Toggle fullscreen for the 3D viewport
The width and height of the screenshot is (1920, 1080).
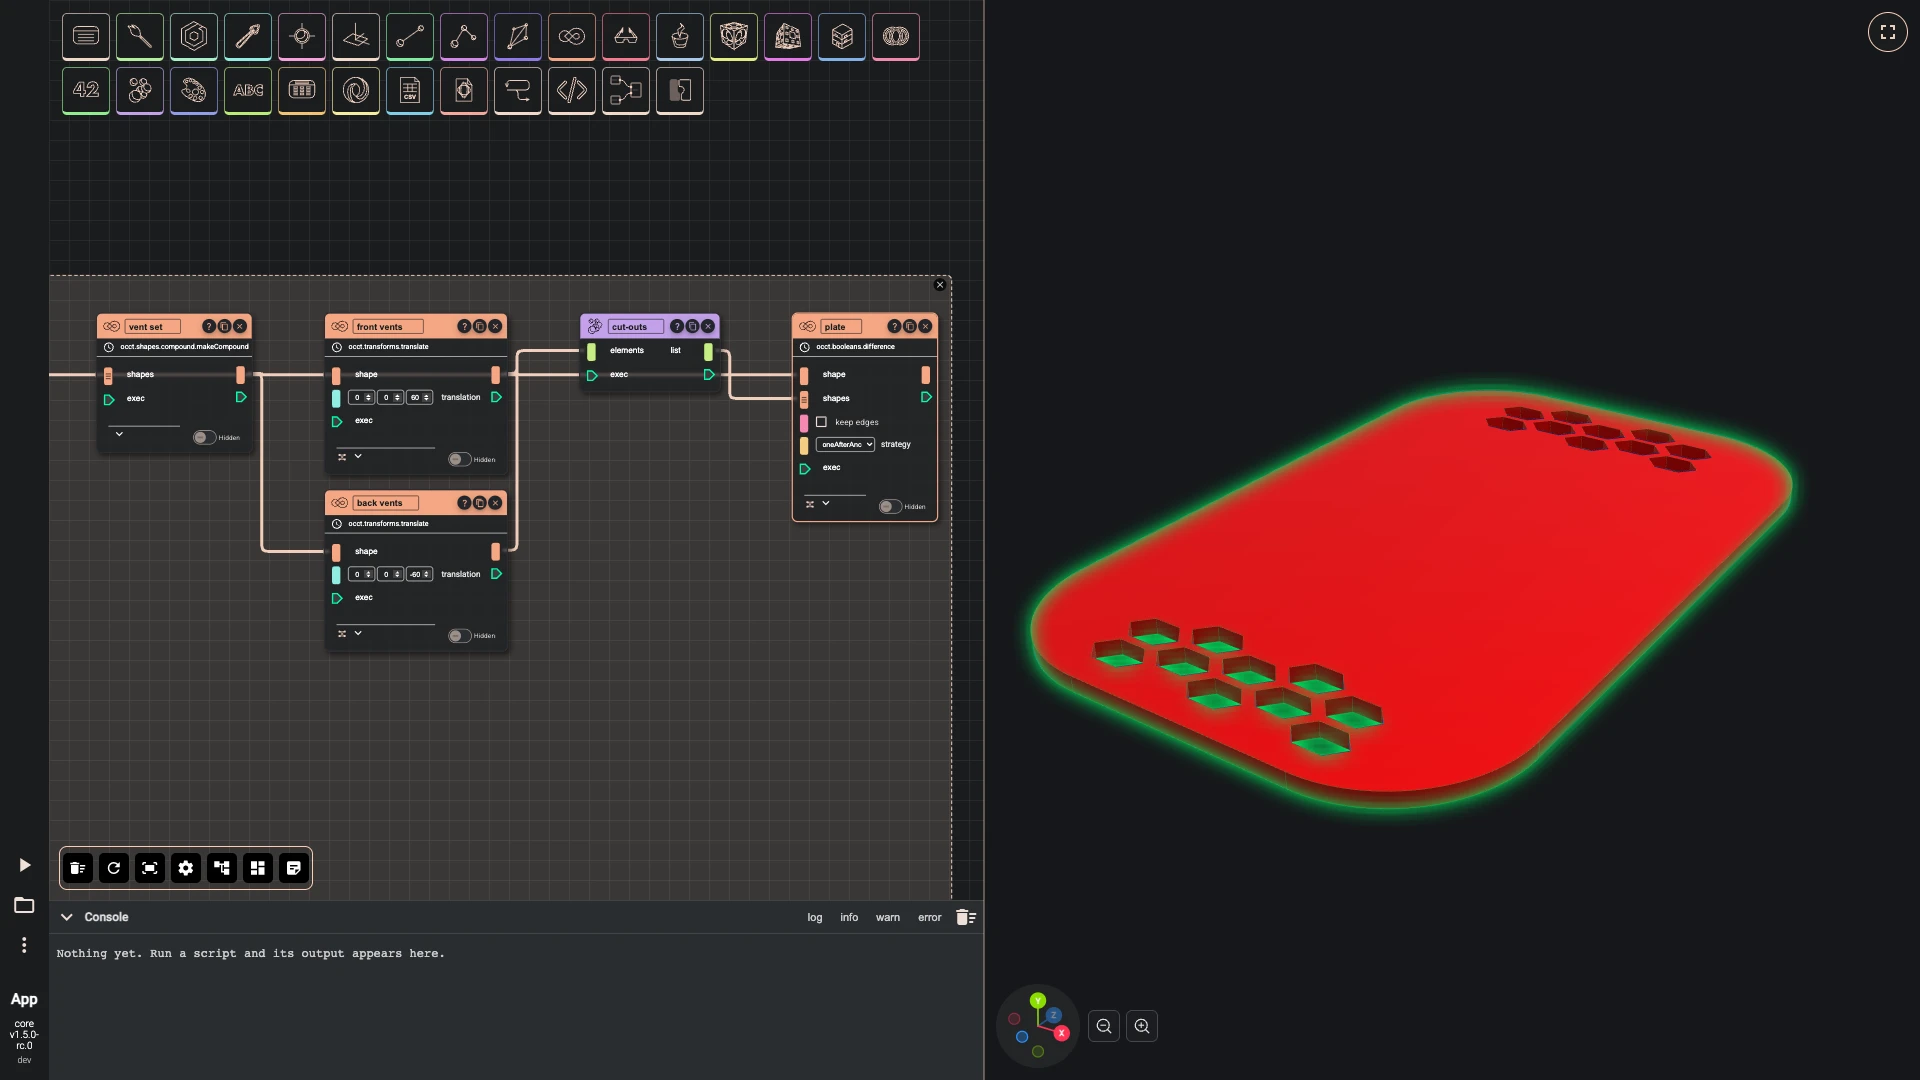tap(1888, 32)
